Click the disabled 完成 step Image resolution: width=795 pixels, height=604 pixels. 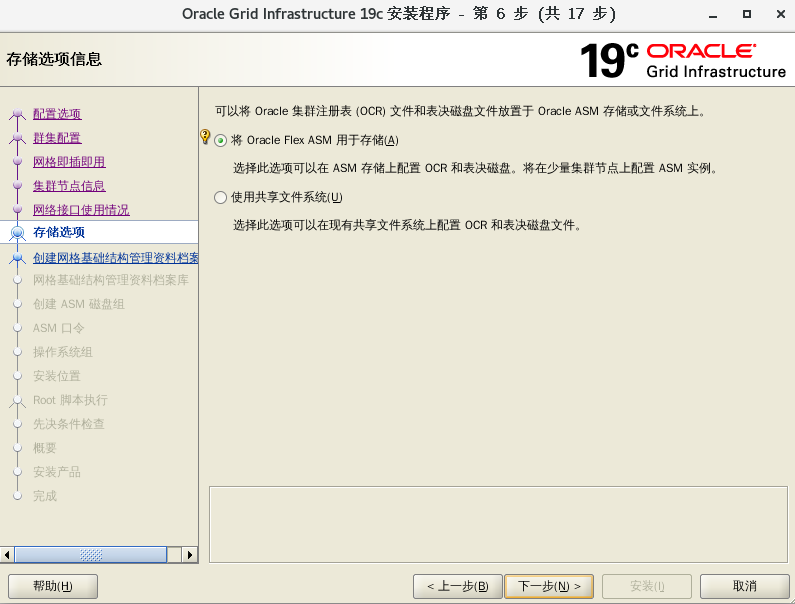tap(45, 496)
